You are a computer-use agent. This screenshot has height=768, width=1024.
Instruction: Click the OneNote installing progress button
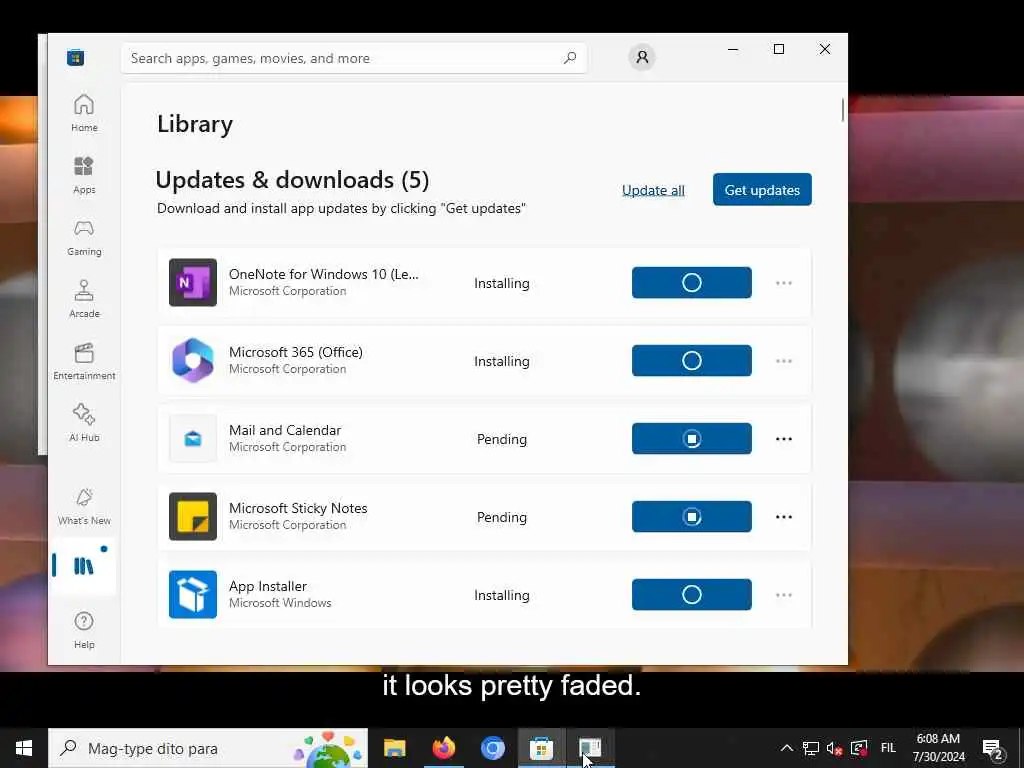[x=692, y=283]
